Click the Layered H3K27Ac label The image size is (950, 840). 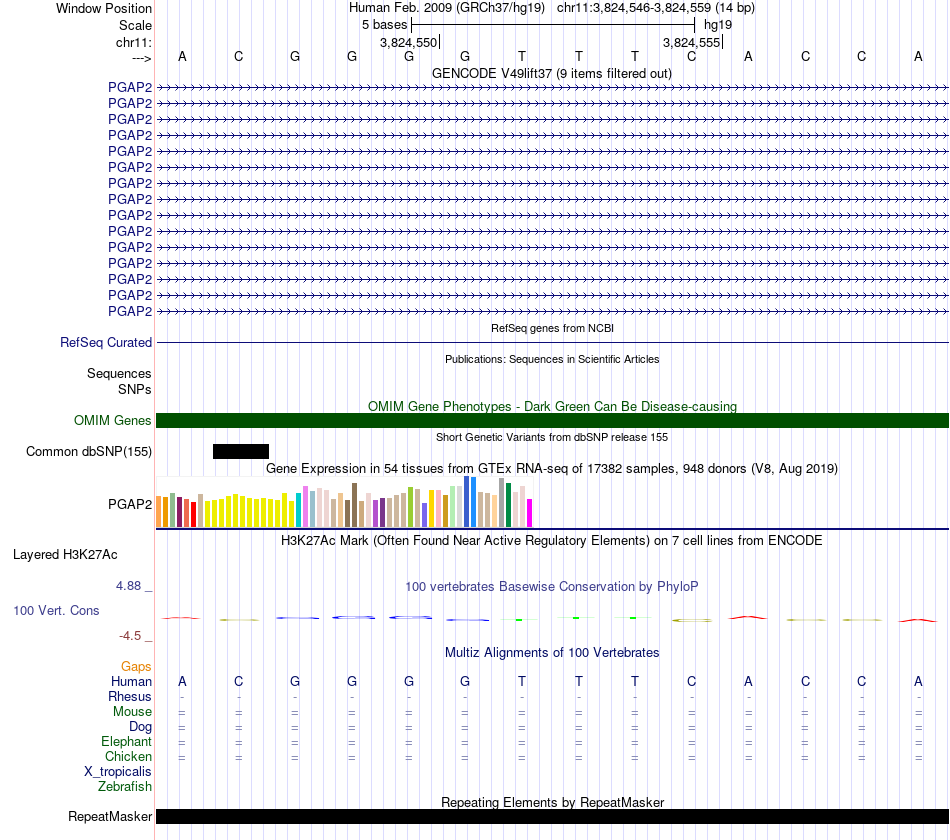(x=65, y=555)
